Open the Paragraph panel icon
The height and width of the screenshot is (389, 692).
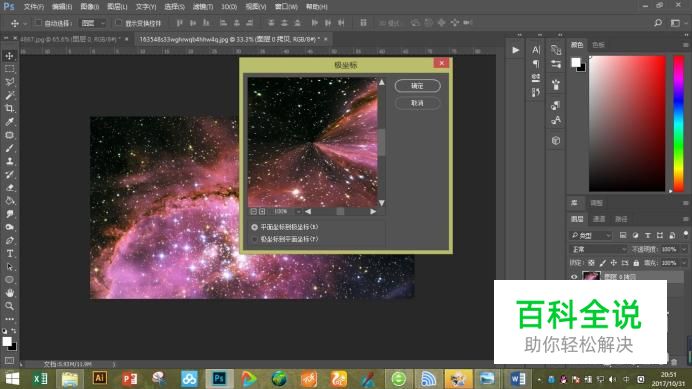point(536,64)
